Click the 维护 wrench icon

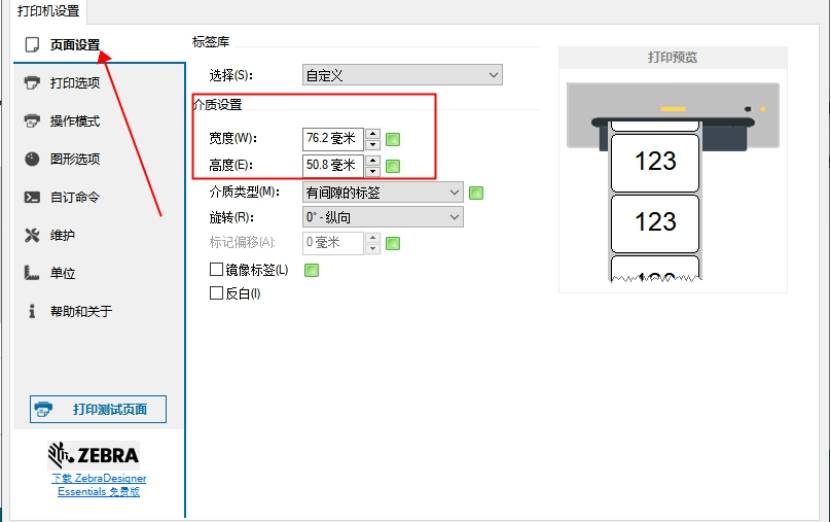pos(32,235)
